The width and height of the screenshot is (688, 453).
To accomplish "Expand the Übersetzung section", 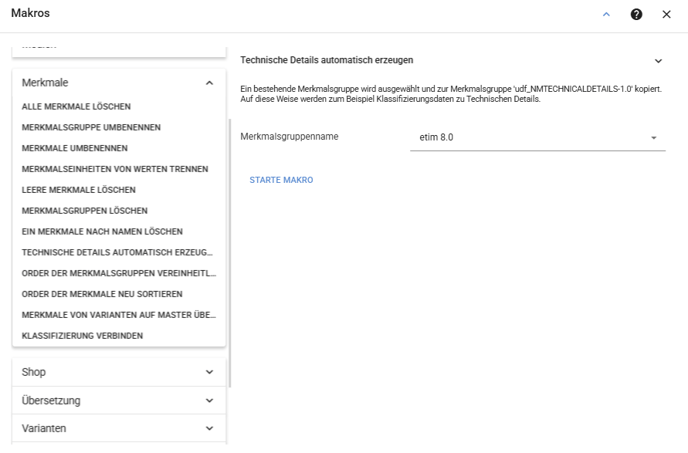I will tap(209, 401).
